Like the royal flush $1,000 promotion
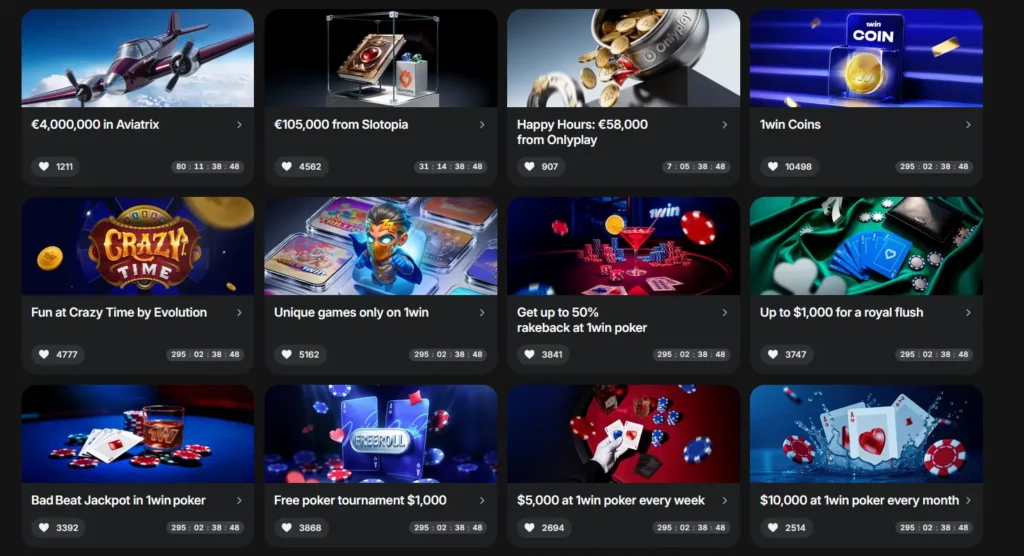Viewport: 1024px width, 556px height. (773, 354)
